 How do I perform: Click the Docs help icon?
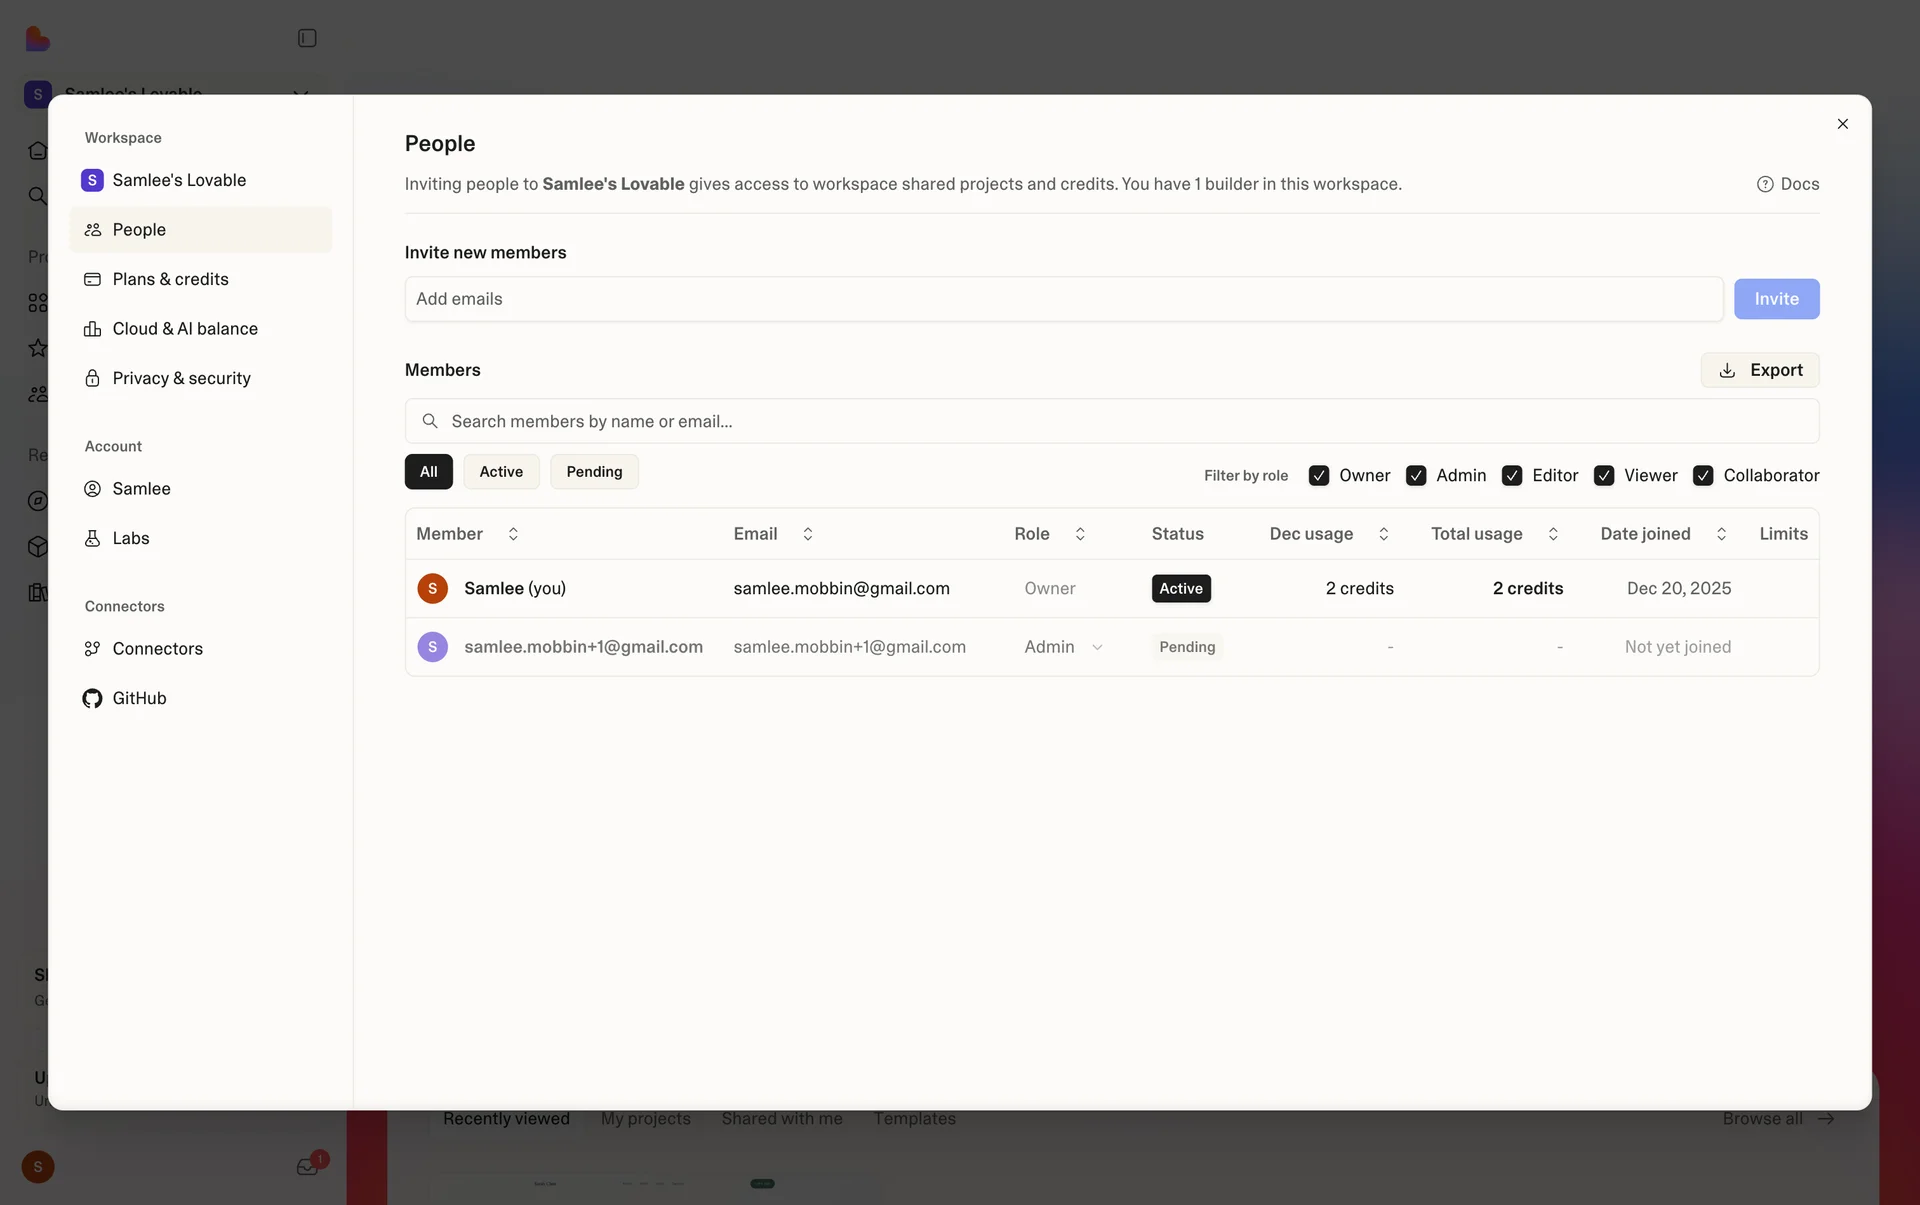click(1765, 184)
